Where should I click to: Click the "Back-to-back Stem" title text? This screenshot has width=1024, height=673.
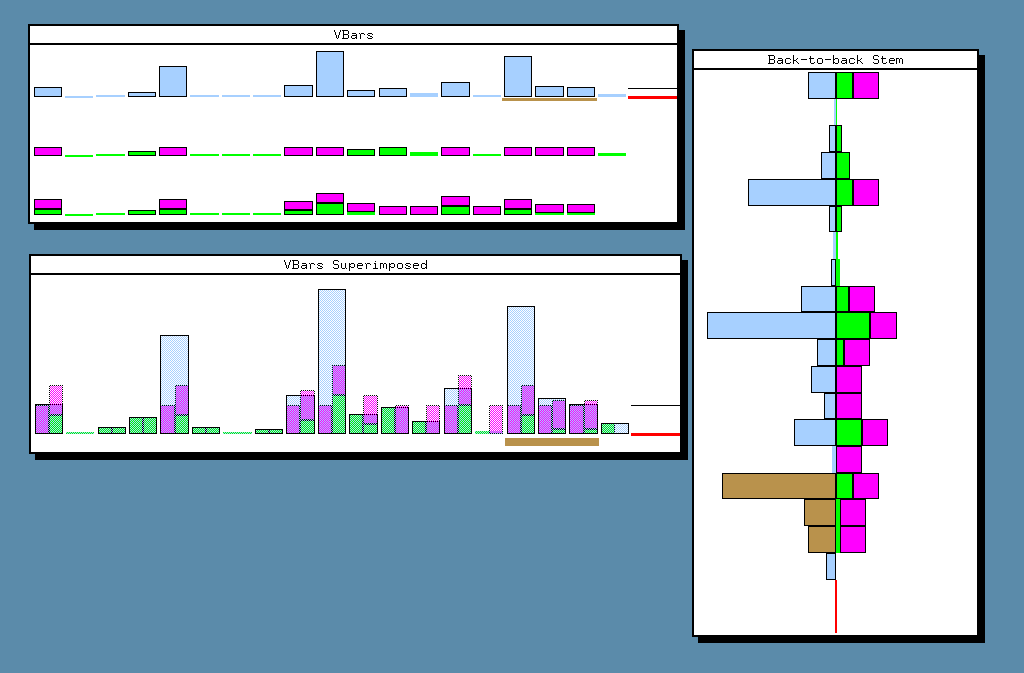835,59
